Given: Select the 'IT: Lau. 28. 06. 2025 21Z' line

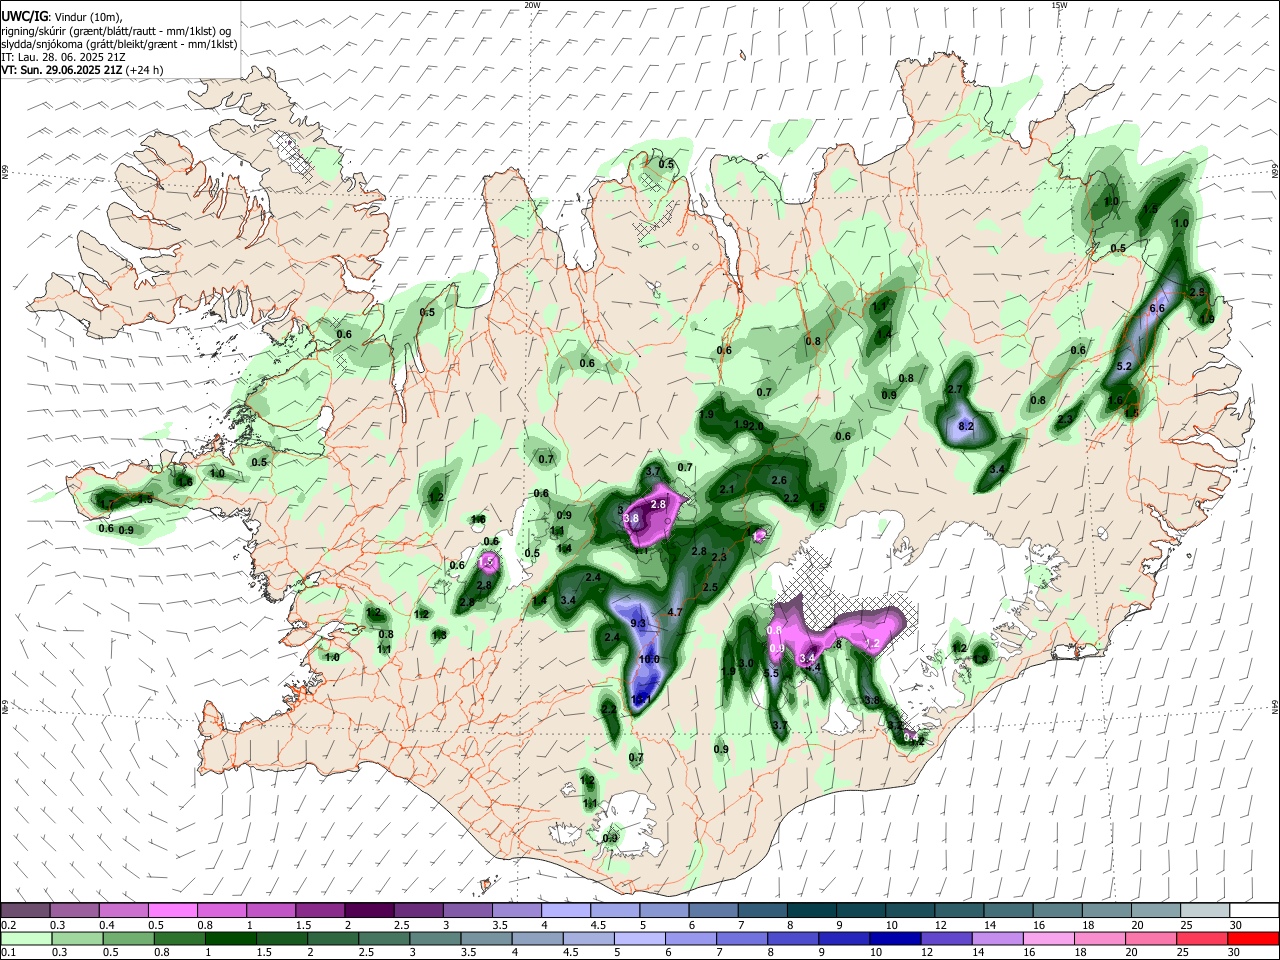Looking at the screenshot, I should pos(63,57).
